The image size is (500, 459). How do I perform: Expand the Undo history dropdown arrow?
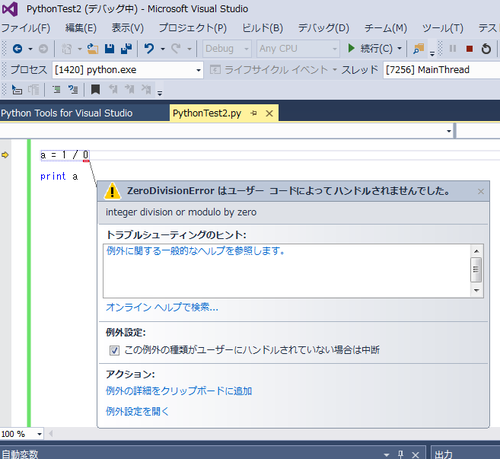click(x=163, y=49)
